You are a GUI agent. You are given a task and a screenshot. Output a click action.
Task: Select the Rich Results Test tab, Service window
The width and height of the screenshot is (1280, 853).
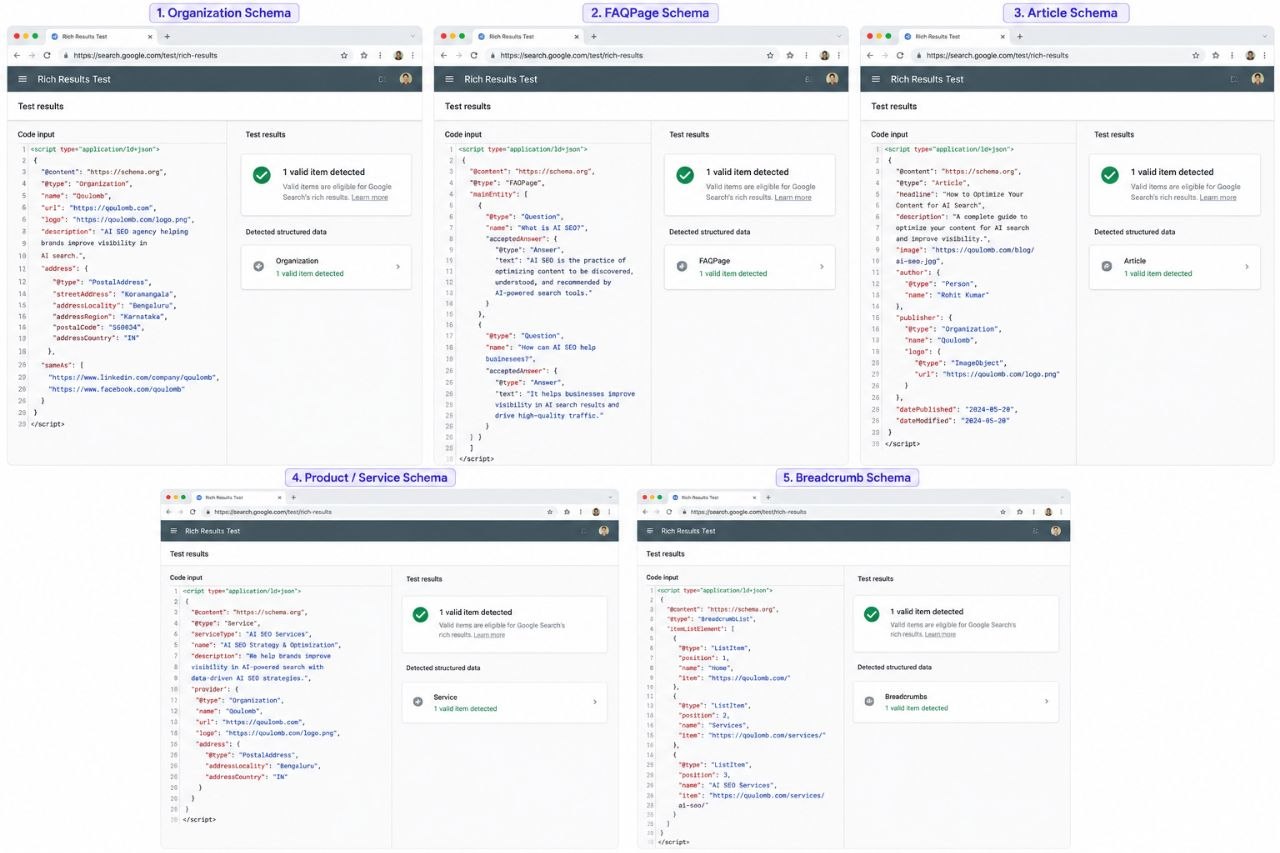[x=238, y=496]
